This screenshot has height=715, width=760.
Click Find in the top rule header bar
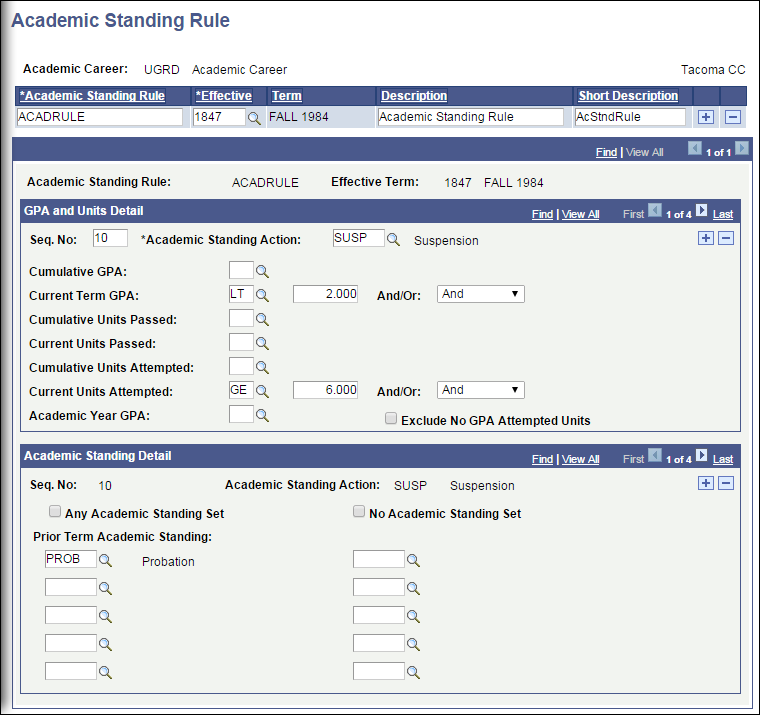point(606,152)
